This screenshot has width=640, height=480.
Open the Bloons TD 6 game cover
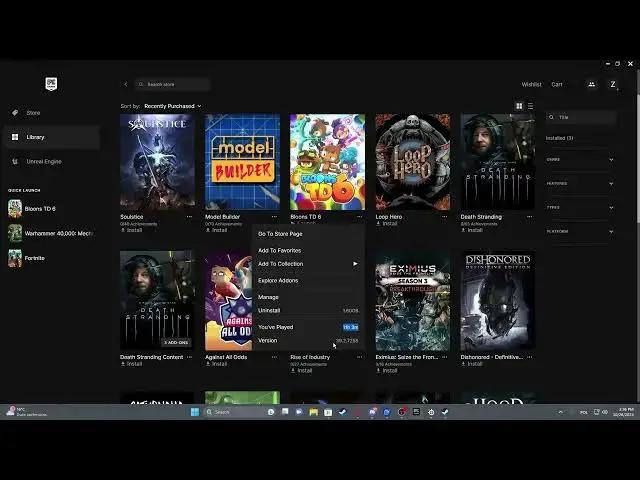[327, 162]
